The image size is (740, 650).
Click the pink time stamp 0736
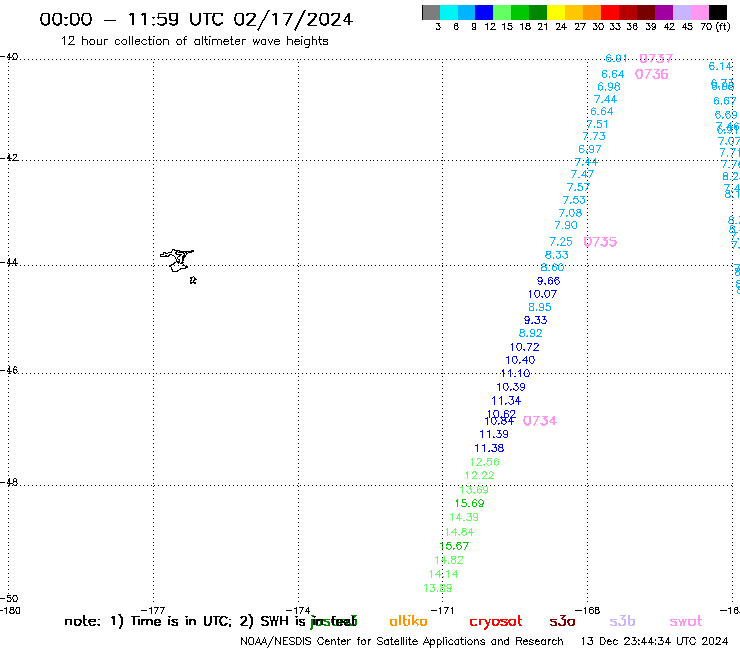pos(652,74)
